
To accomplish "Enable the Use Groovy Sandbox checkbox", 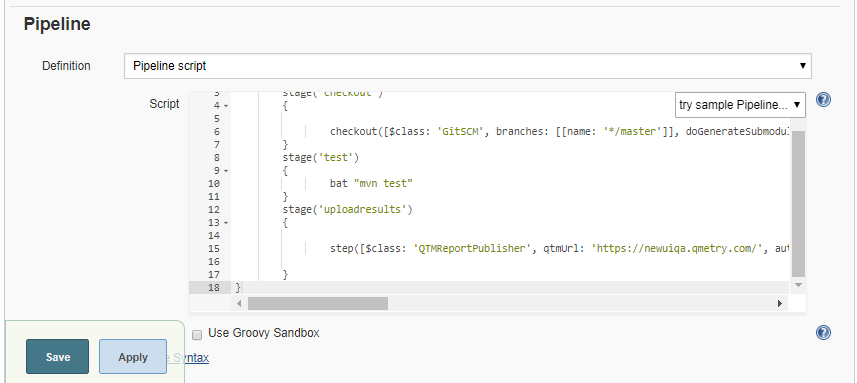I will [x=198, y=334].
